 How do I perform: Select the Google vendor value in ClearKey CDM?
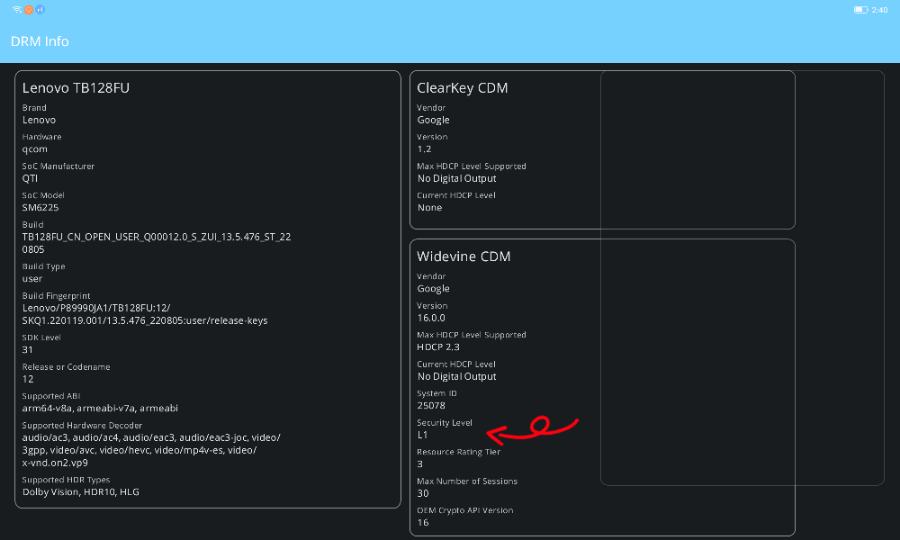coord(433,120)
